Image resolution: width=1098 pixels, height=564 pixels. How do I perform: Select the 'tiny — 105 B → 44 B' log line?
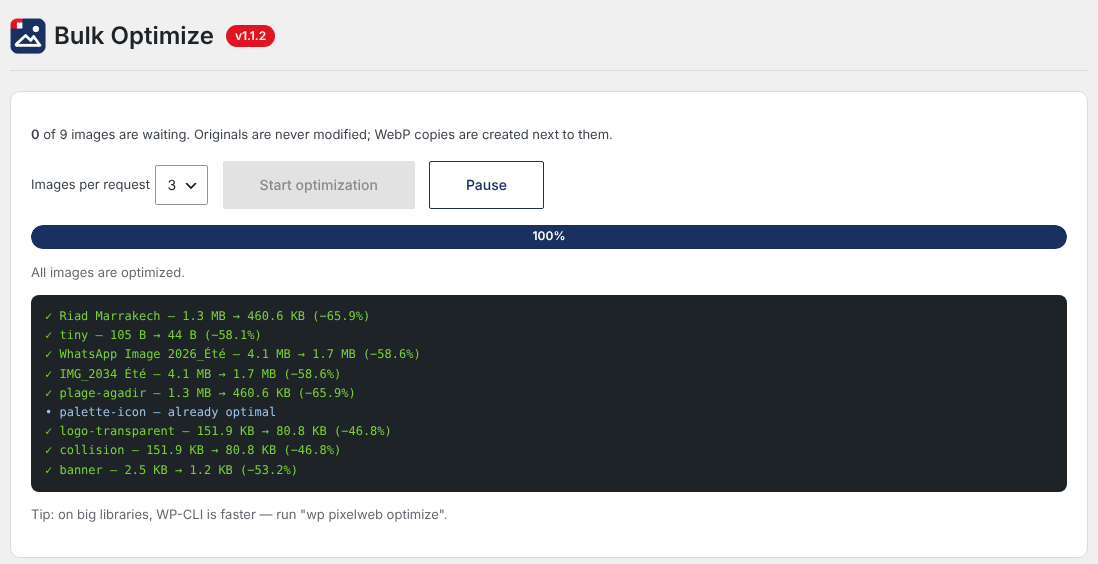153,335
